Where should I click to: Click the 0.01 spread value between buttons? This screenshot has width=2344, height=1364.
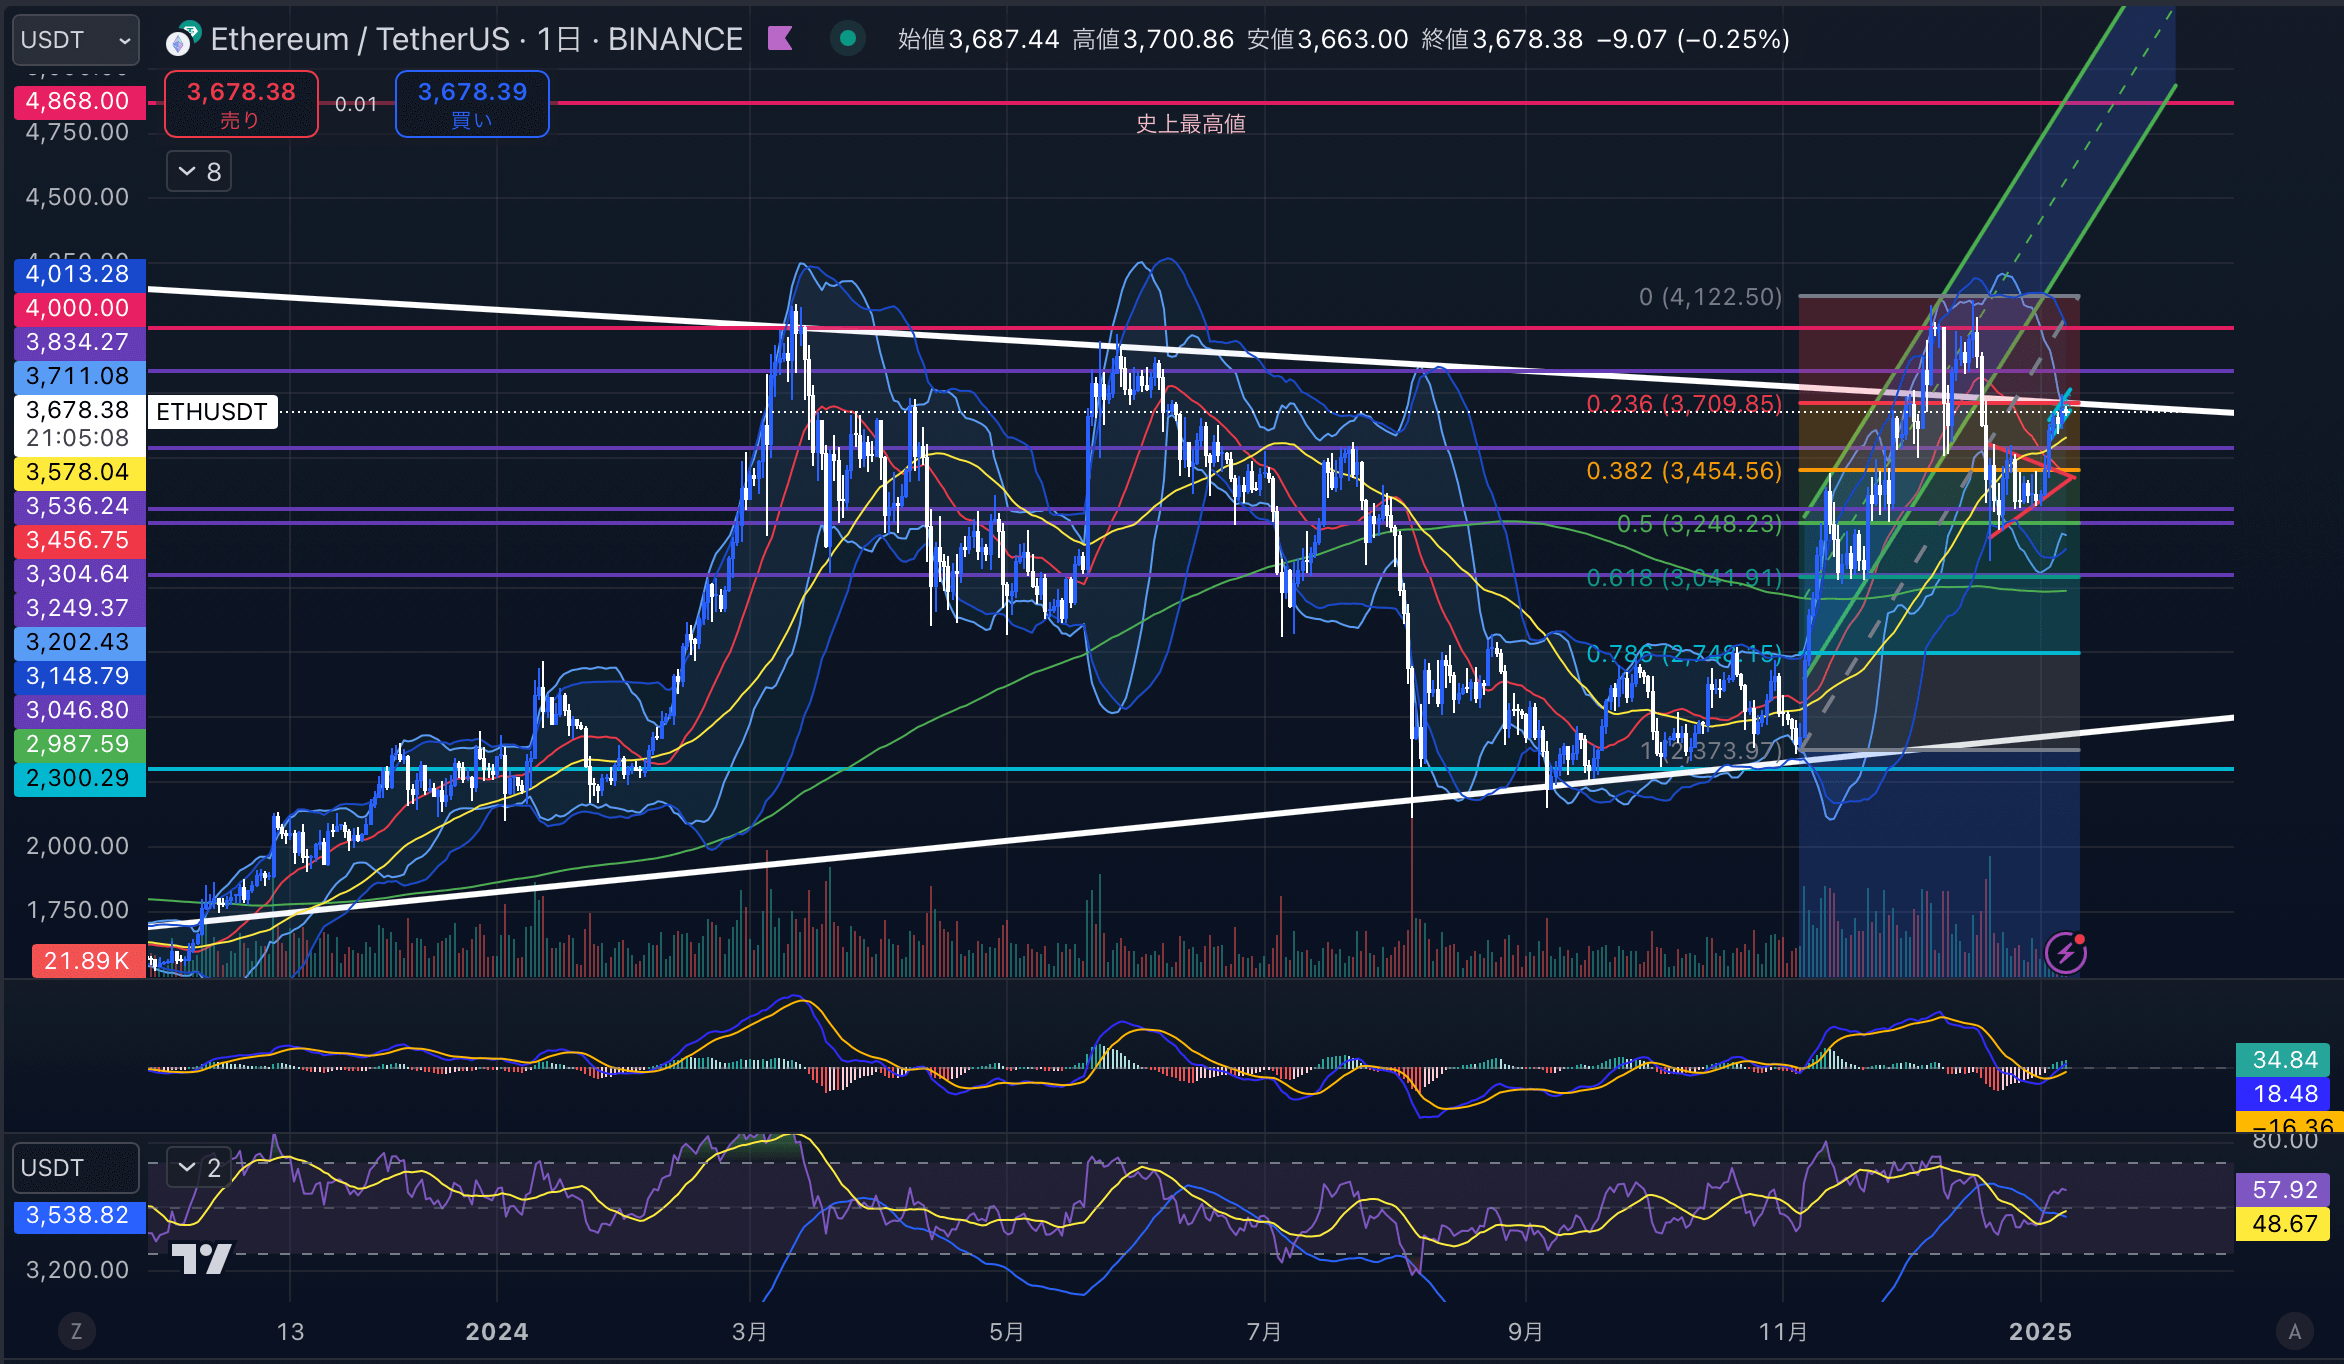pos(356,104)
